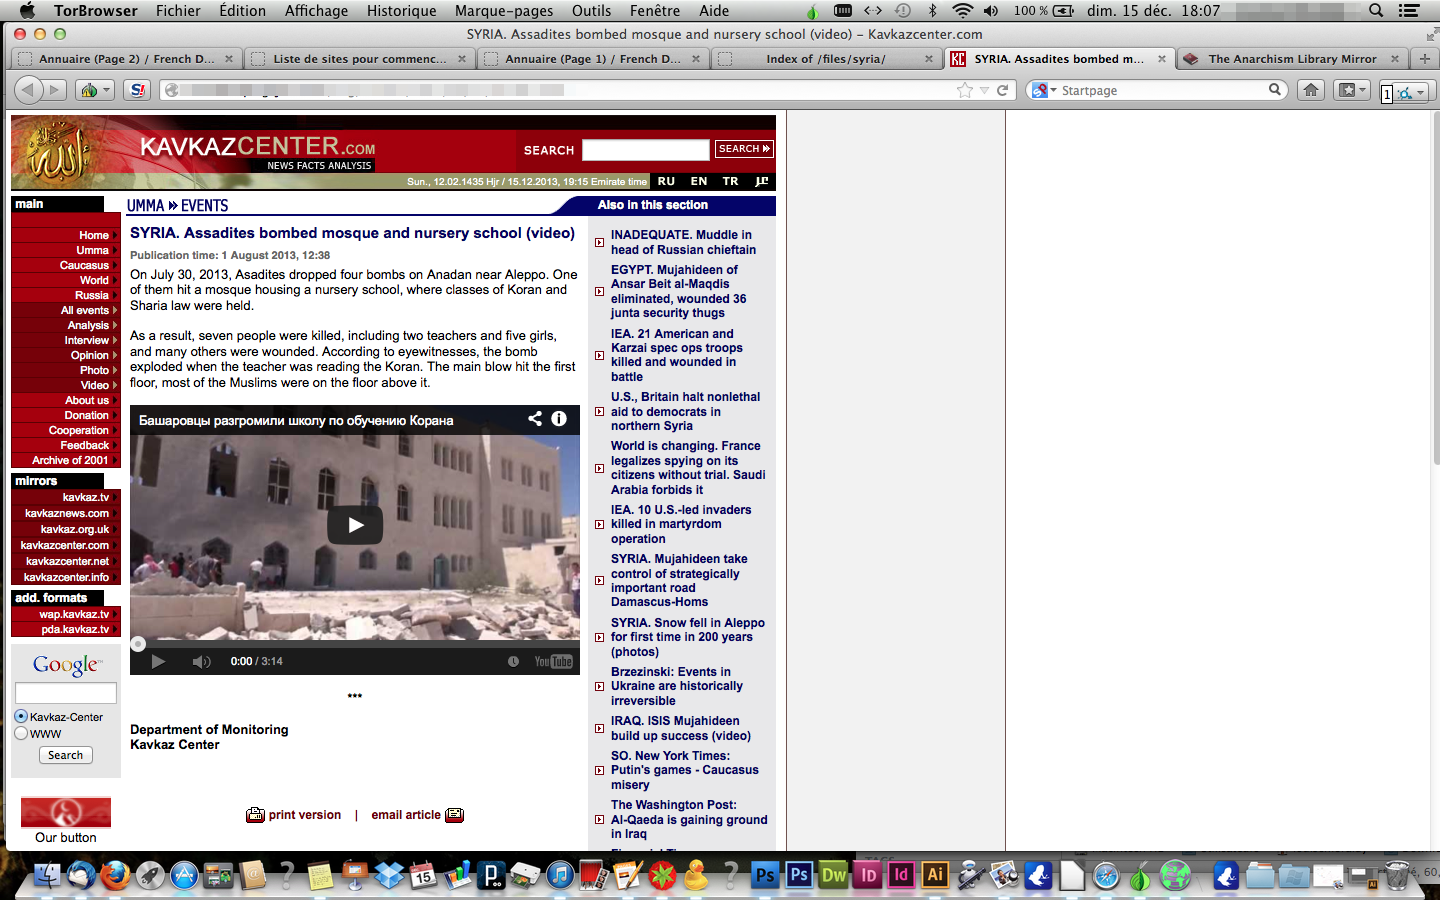Launch Firefox from the Dock
Image resolution: width=1440 pixels, height=900 pixels.
[116, 876]
